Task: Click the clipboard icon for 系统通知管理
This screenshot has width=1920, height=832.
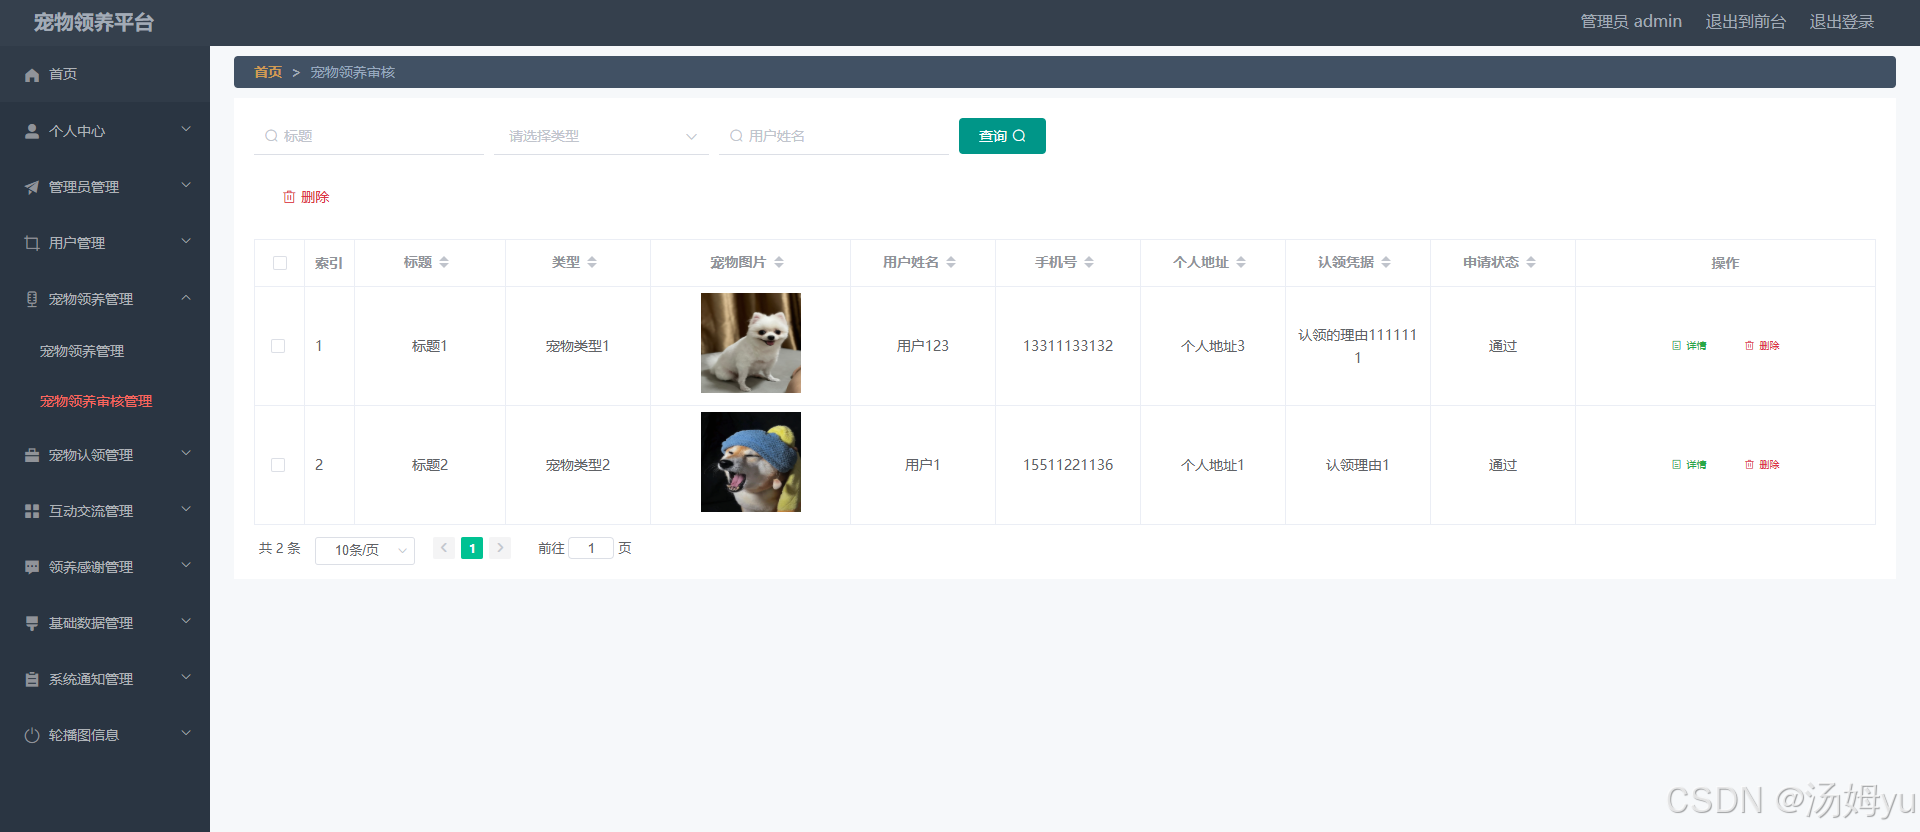Action: (32, 679)
